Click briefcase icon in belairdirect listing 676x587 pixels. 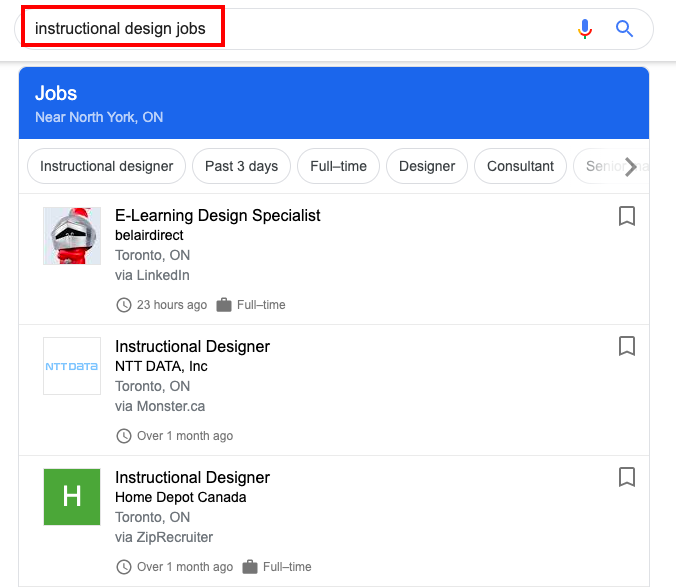[x=224, y=305]
